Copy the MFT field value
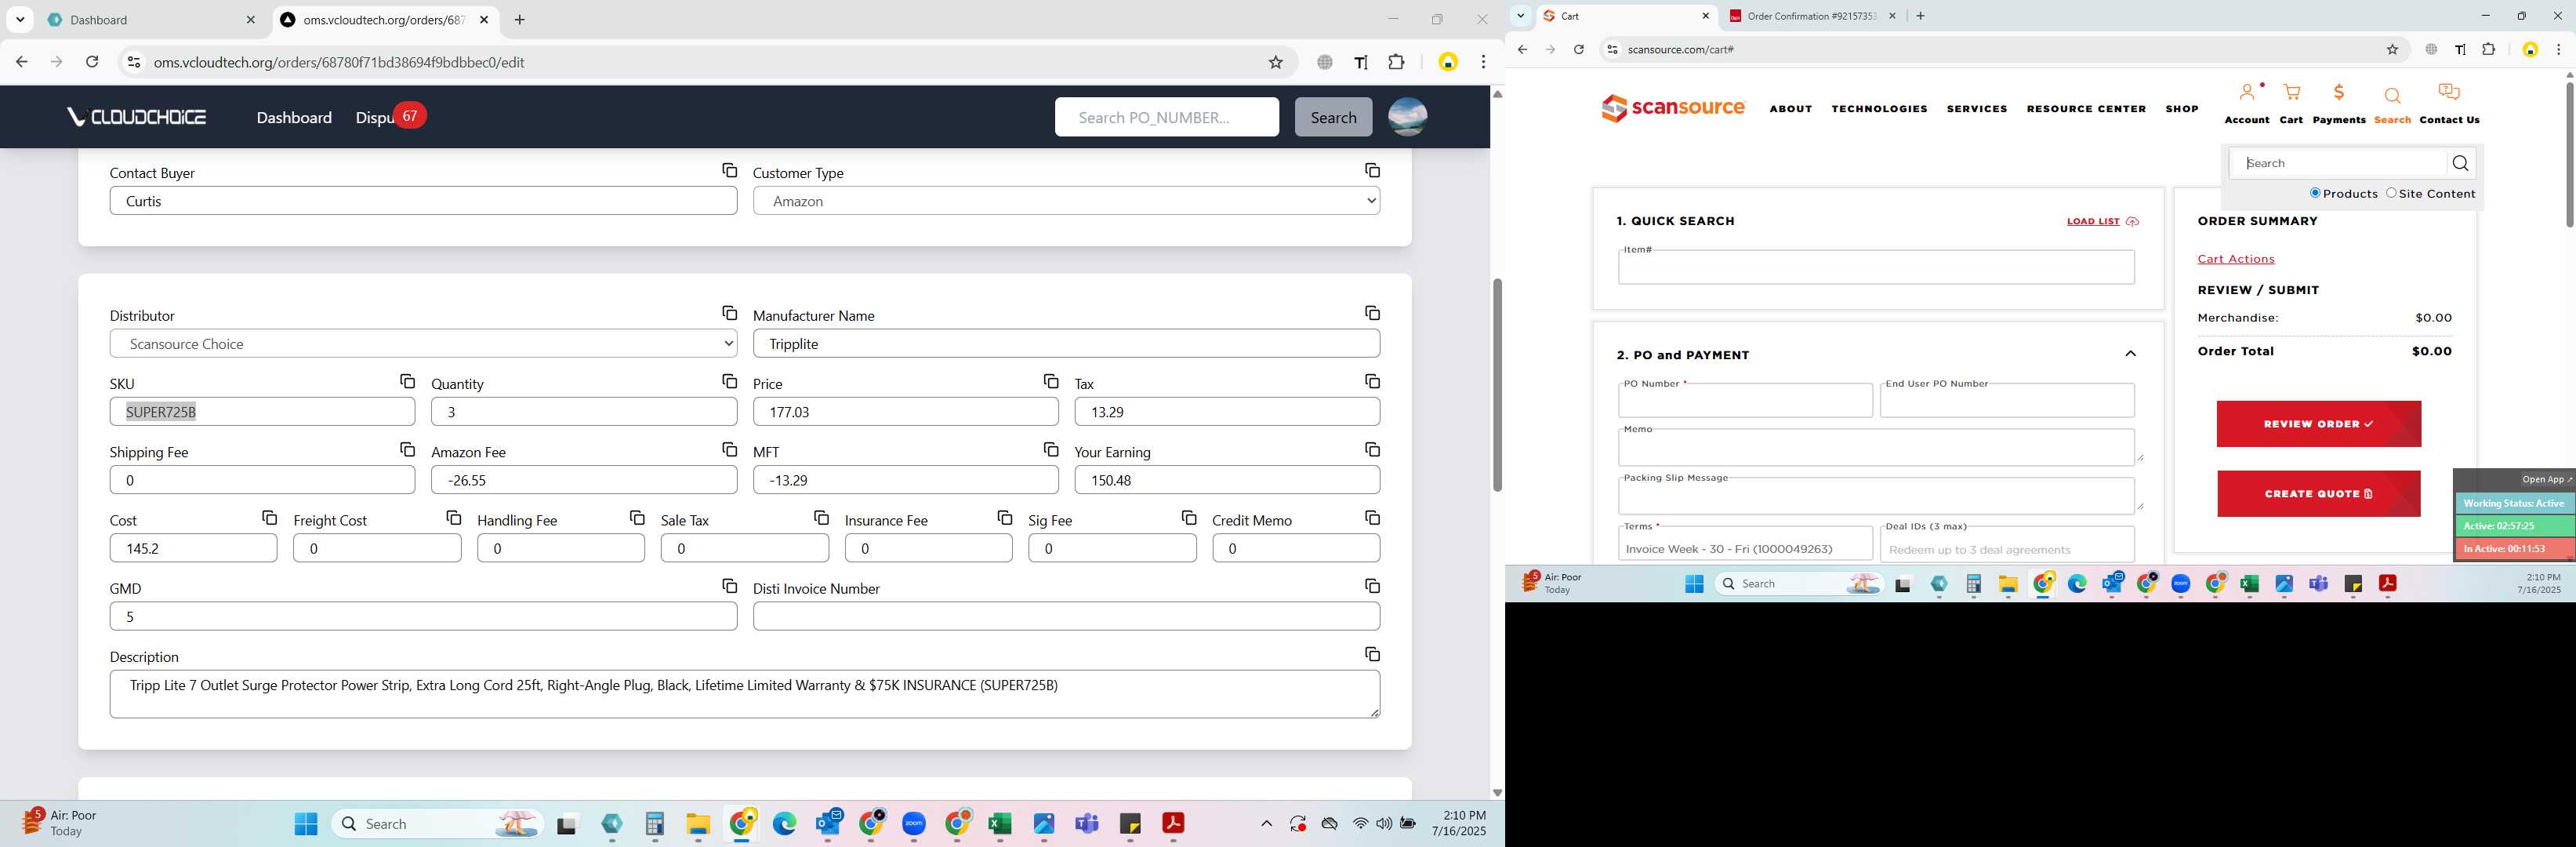The image size is (2576, 847). (1050, 450)
